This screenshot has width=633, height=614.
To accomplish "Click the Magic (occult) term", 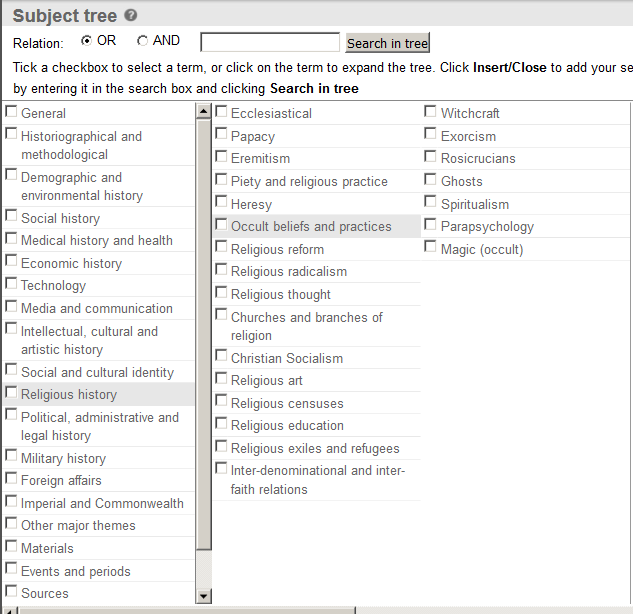I will pos(482,249).
